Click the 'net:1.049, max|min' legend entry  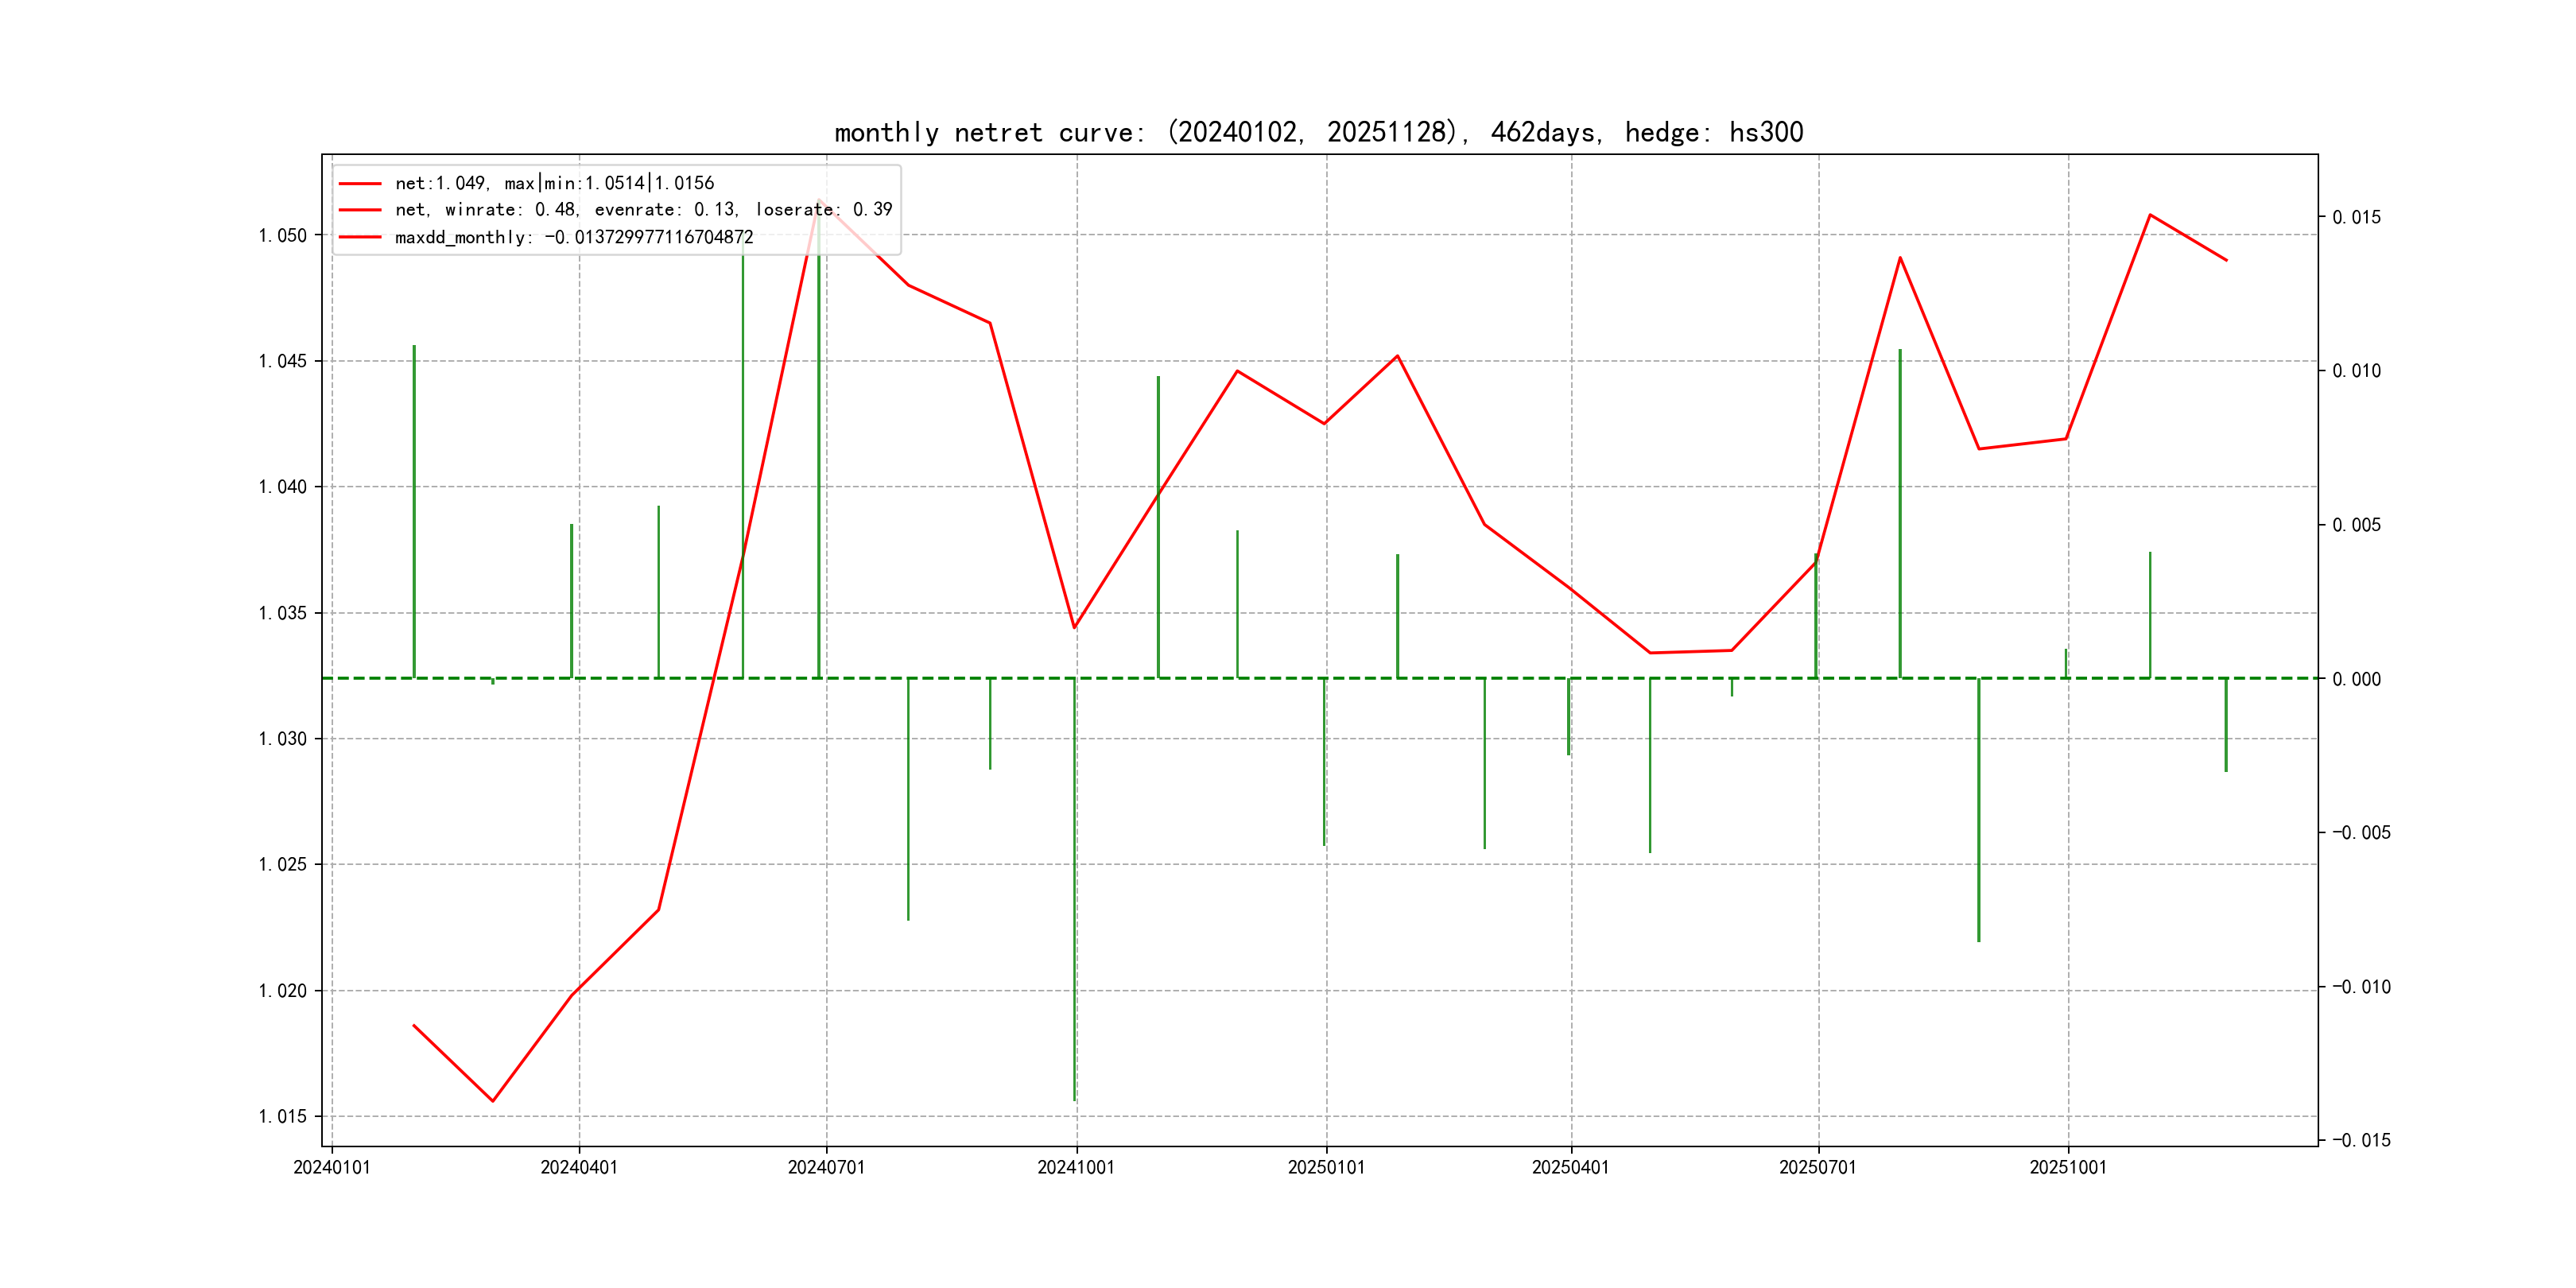coord(554,183)
